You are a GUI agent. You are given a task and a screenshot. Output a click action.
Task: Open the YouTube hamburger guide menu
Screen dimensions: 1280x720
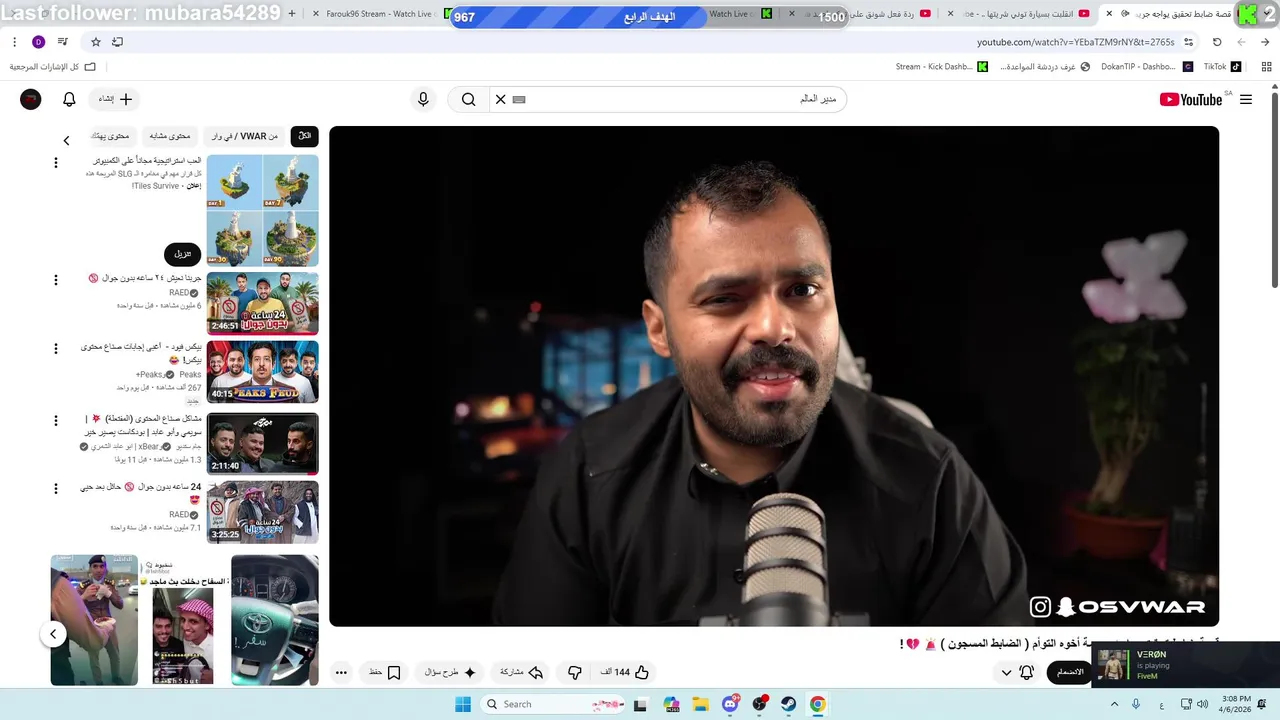[x=1246, y=99]
